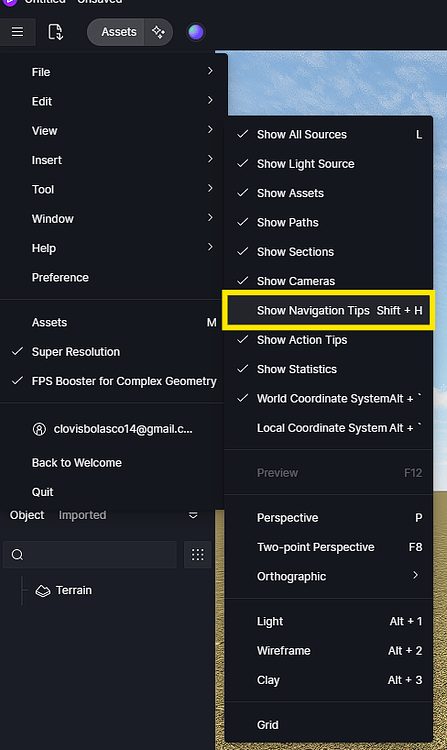Toggle FPS Booster for Complex Geometry

click(112, 381)
